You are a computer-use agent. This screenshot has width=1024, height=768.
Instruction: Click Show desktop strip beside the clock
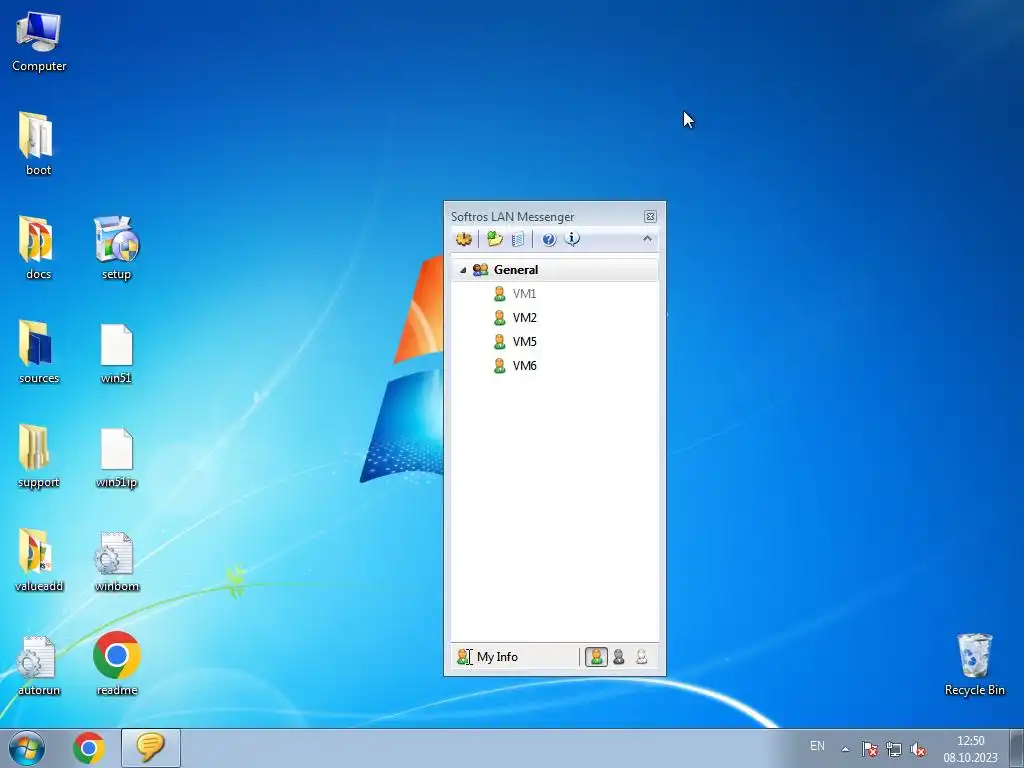pos(1017,749)
